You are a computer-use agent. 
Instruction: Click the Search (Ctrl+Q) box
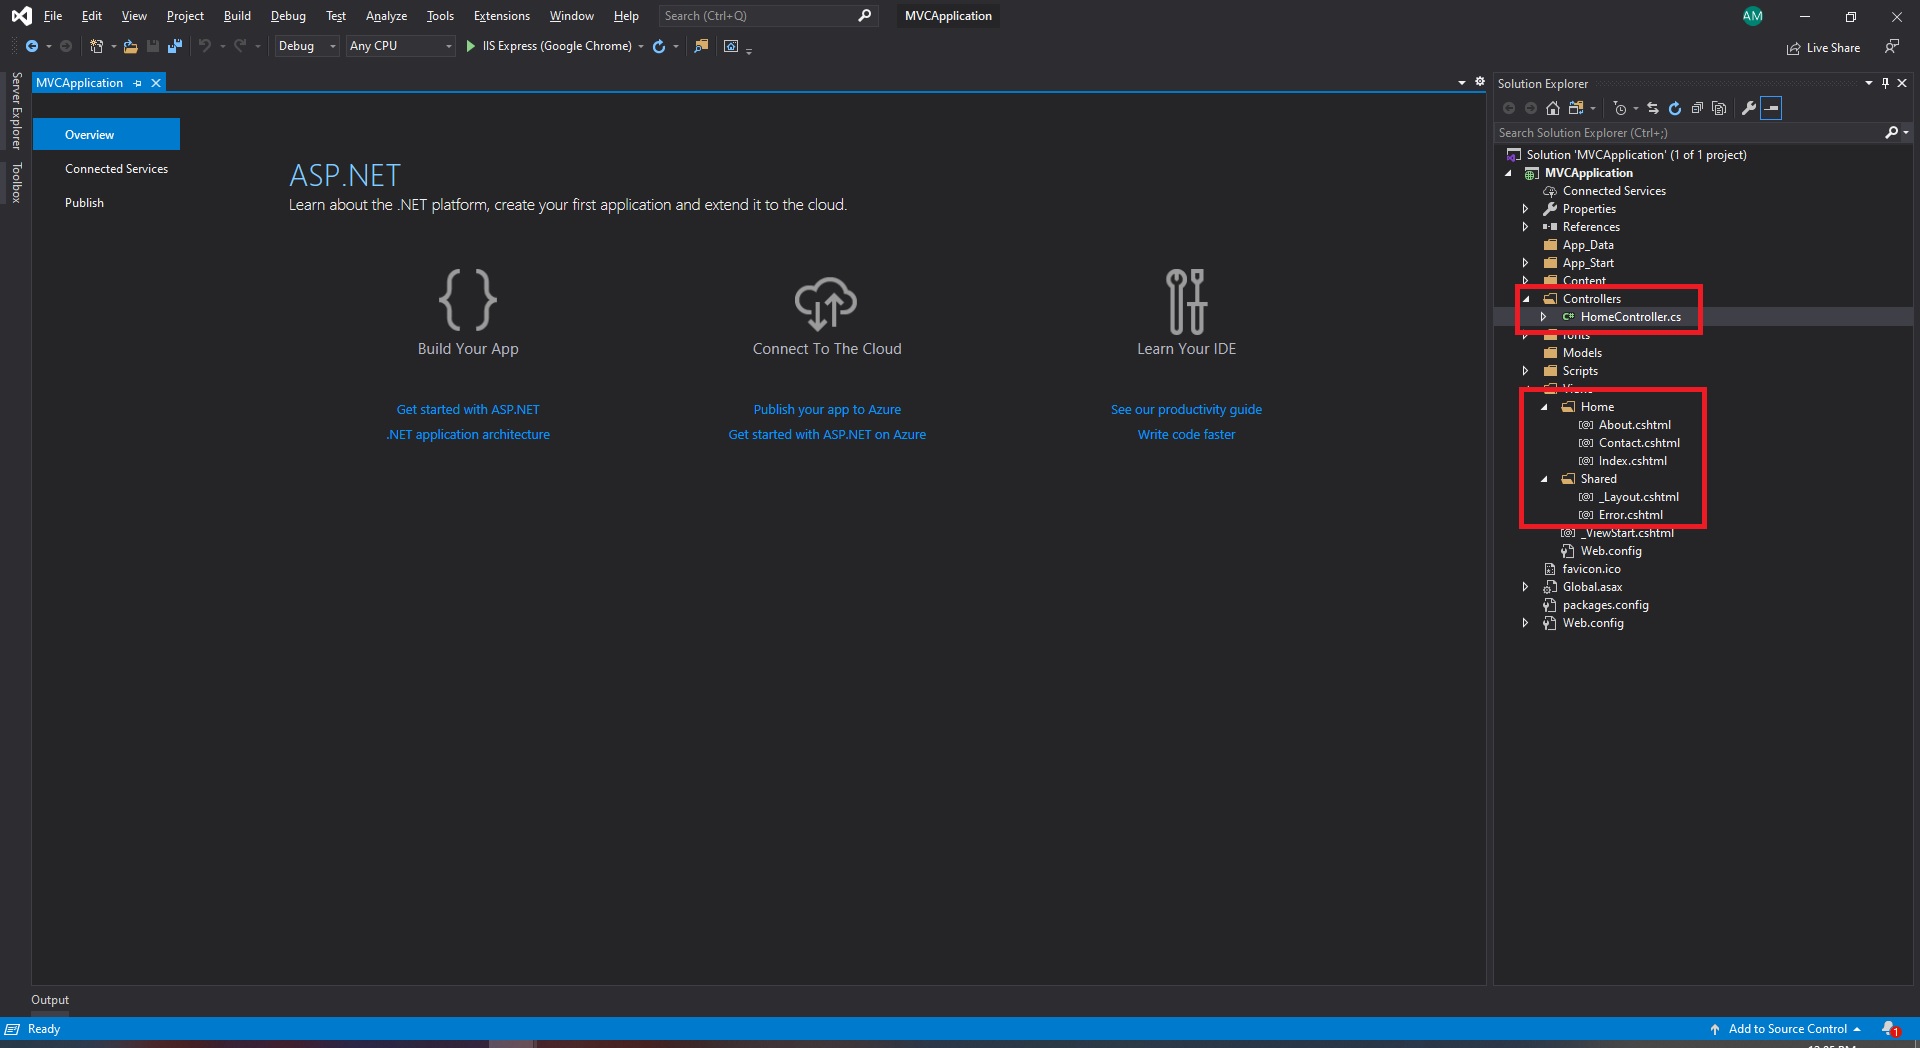click(766, 16)
